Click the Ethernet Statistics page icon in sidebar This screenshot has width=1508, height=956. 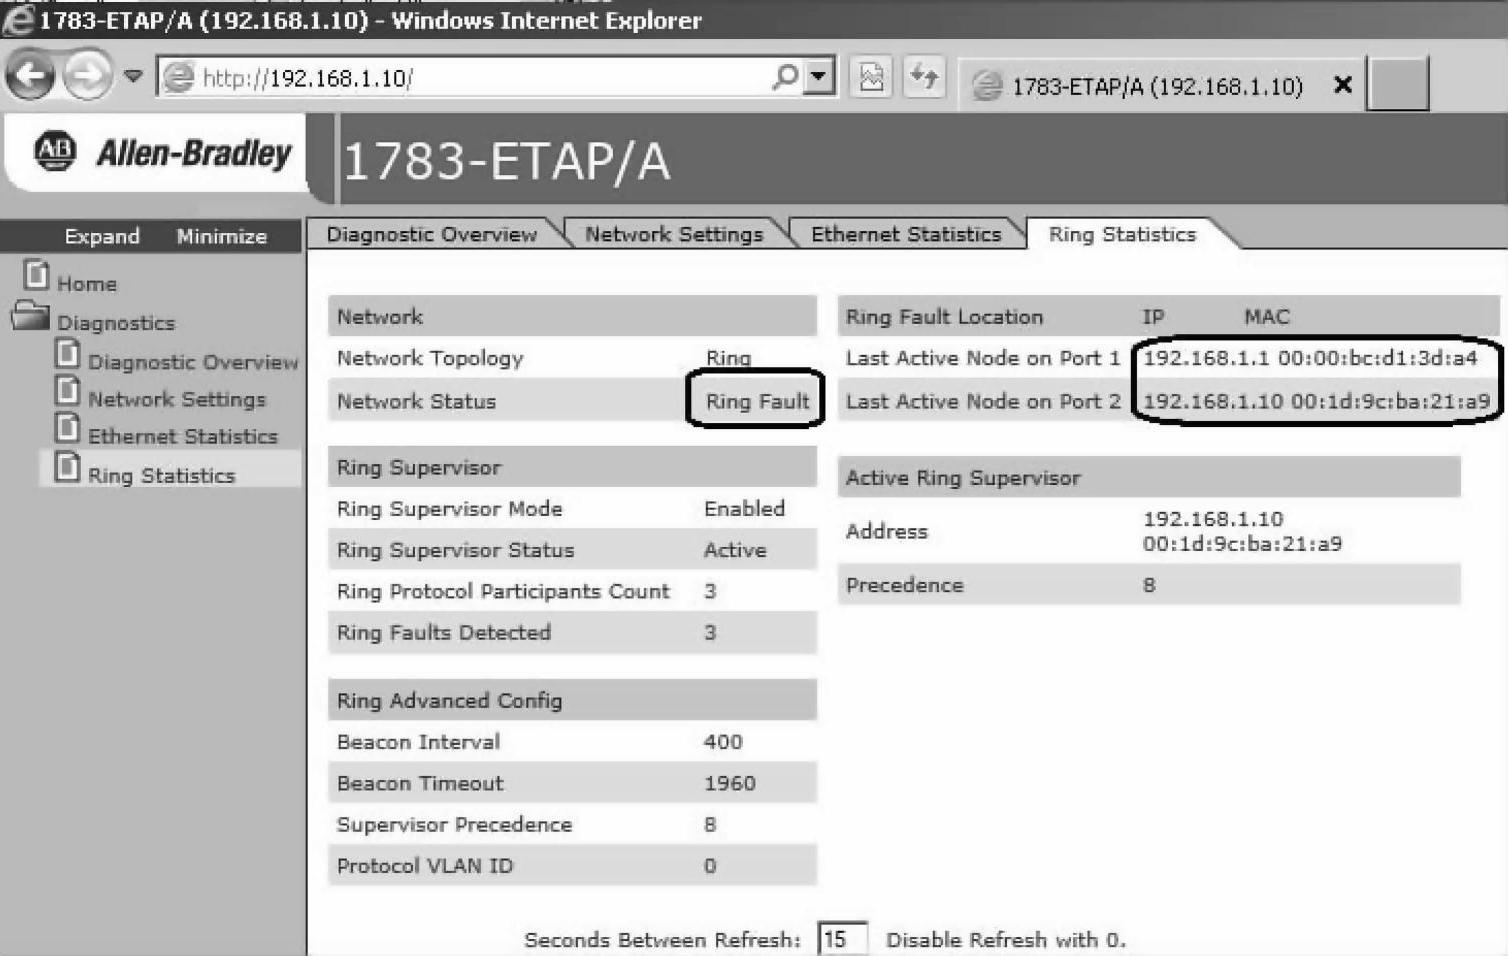tap(68, 428)
